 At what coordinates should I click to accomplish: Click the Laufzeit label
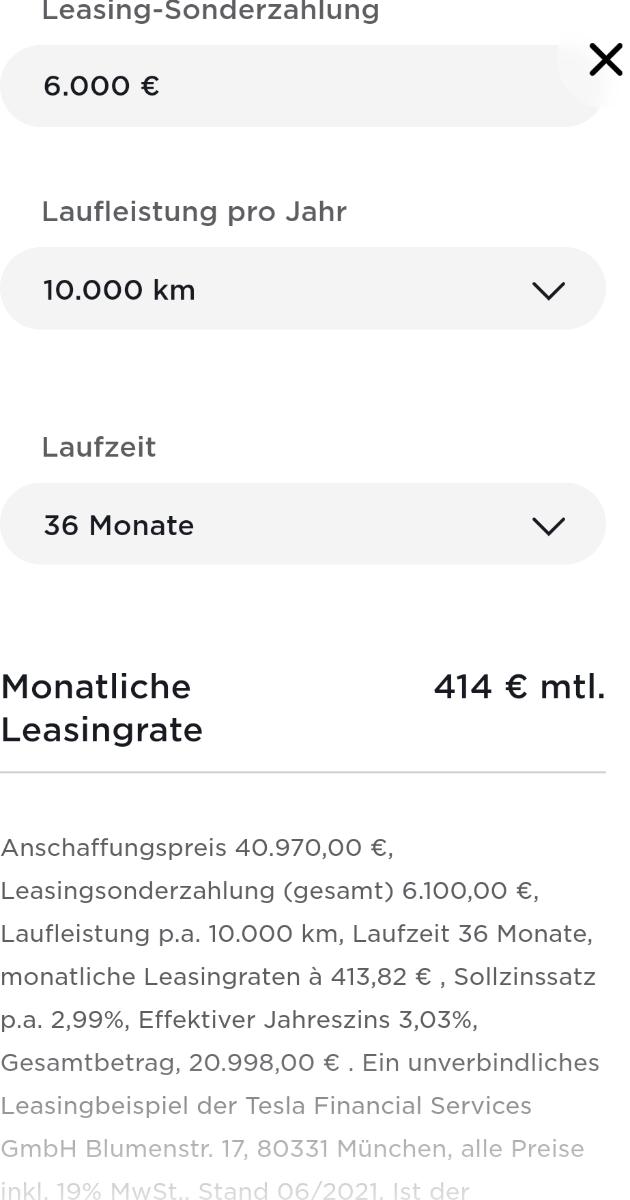[x=99, y=447]
